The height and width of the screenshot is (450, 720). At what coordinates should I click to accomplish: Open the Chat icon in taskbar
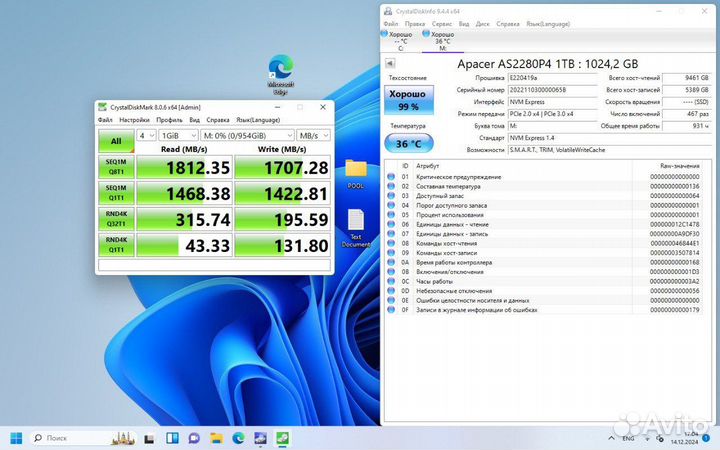194,438
